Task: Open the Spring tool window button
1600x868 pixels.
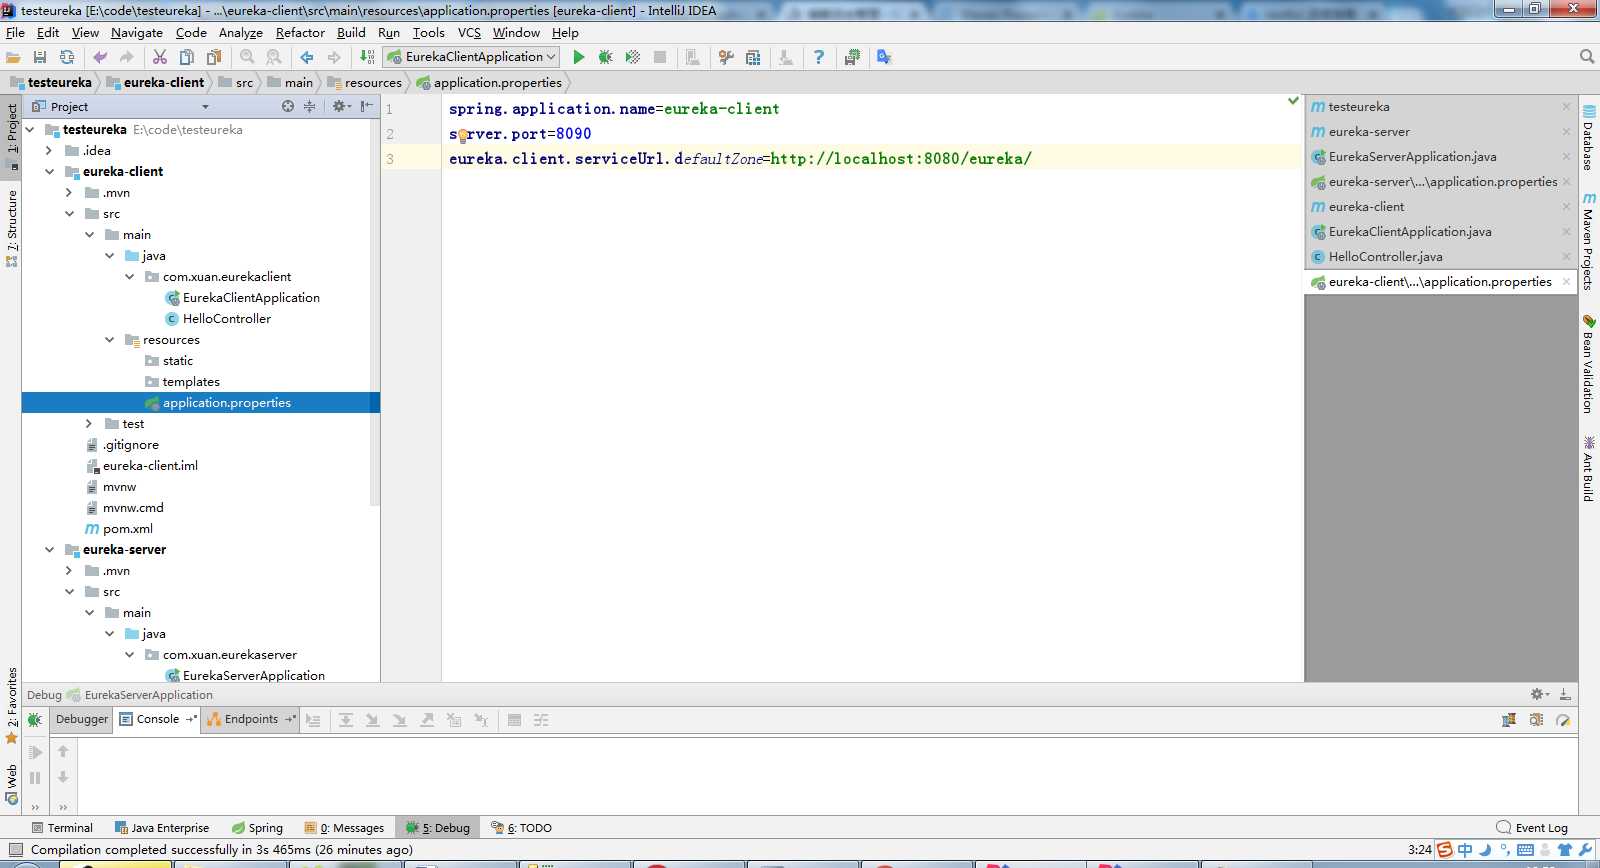Action: click(257, 828)
